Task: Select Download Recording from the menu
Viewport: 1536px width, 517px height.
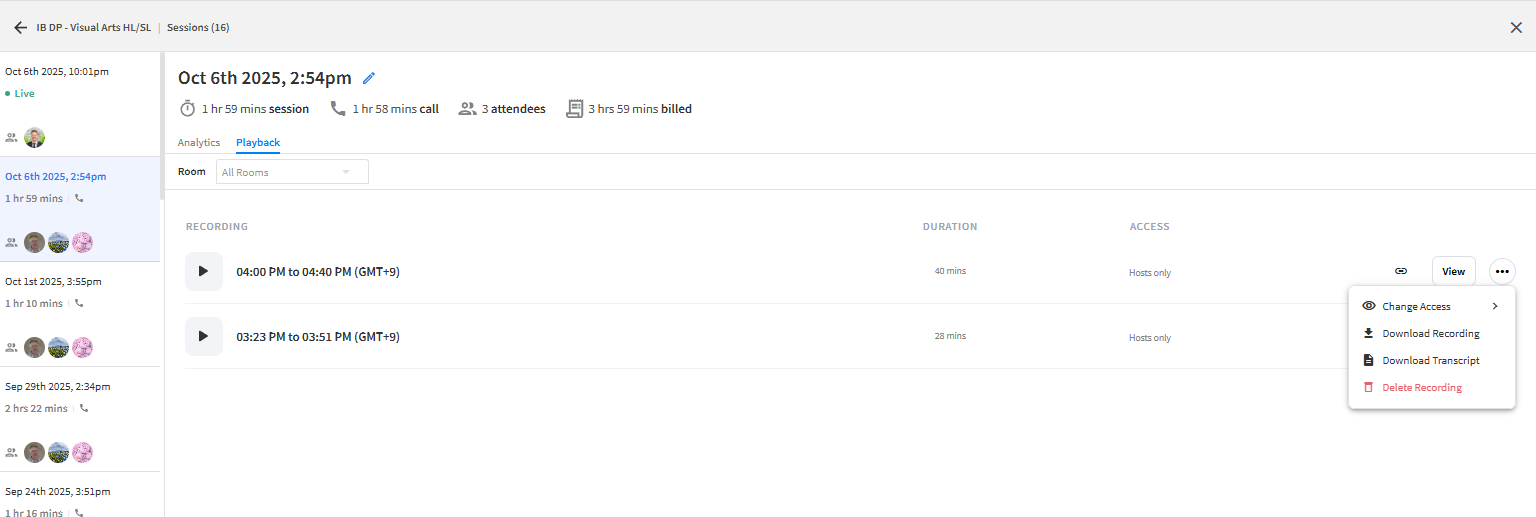Action: tap(1430, 334)
